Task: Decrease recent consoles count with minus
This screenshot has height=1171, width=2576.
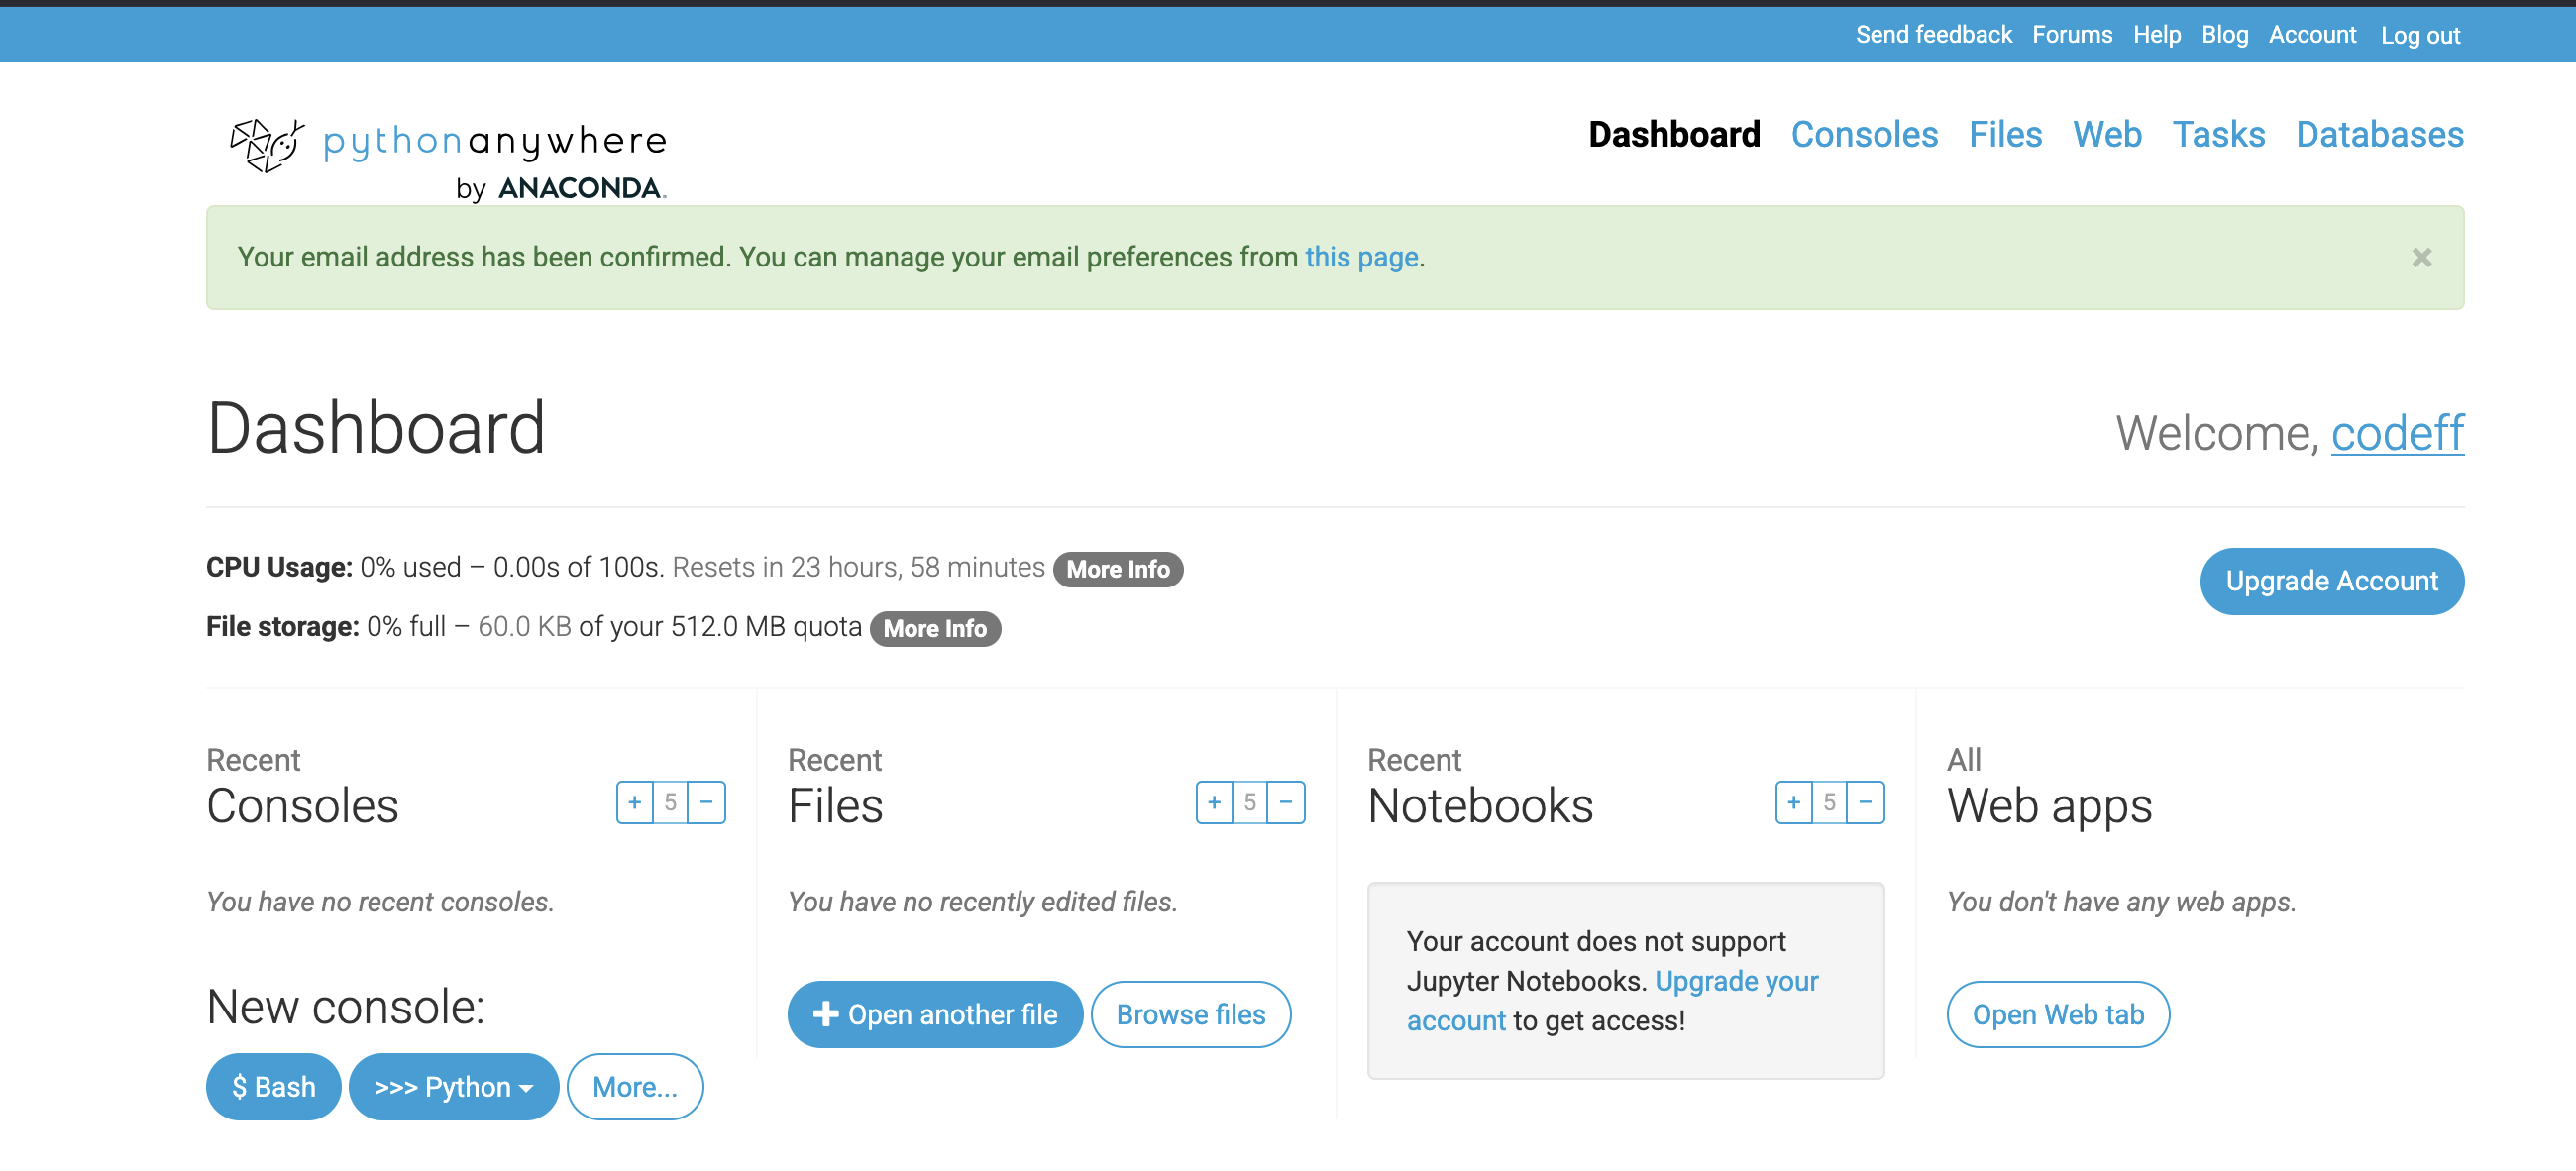Action: 706,802
